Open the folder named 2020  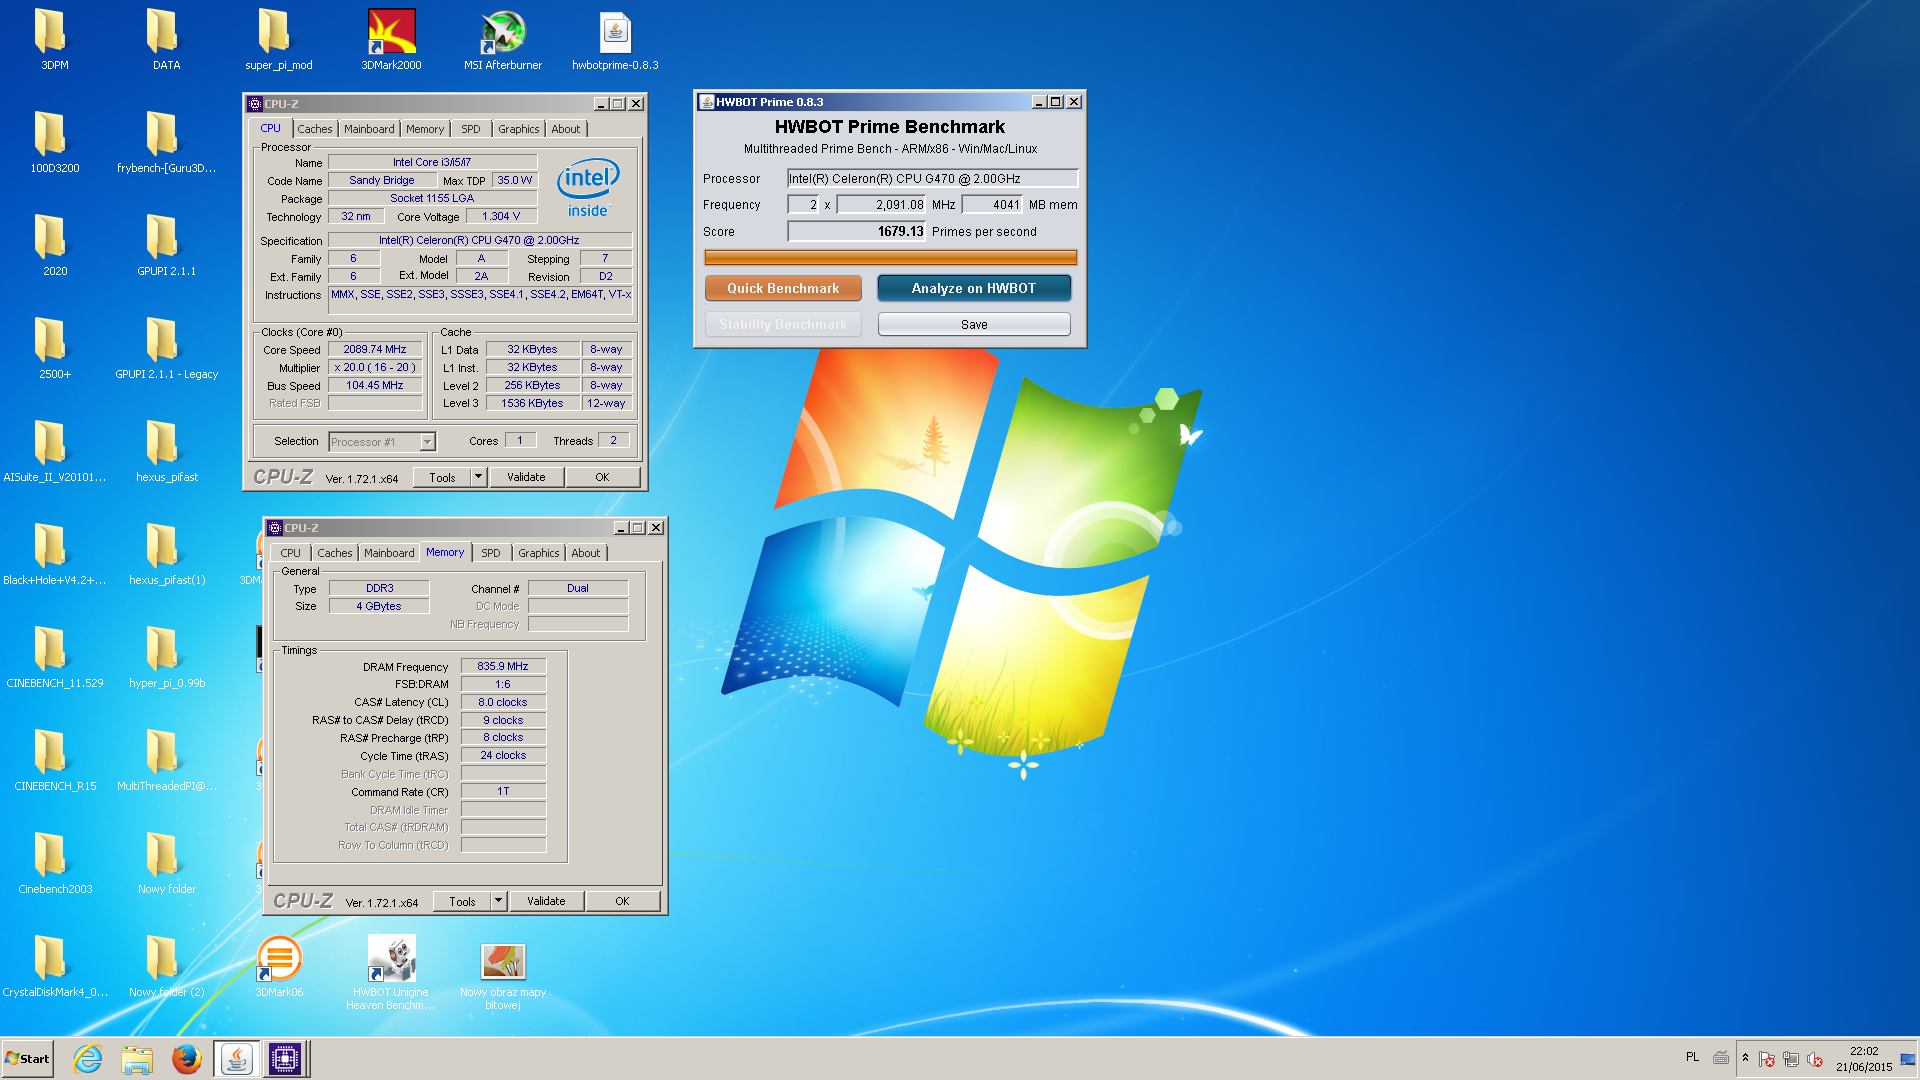(55, 246)
